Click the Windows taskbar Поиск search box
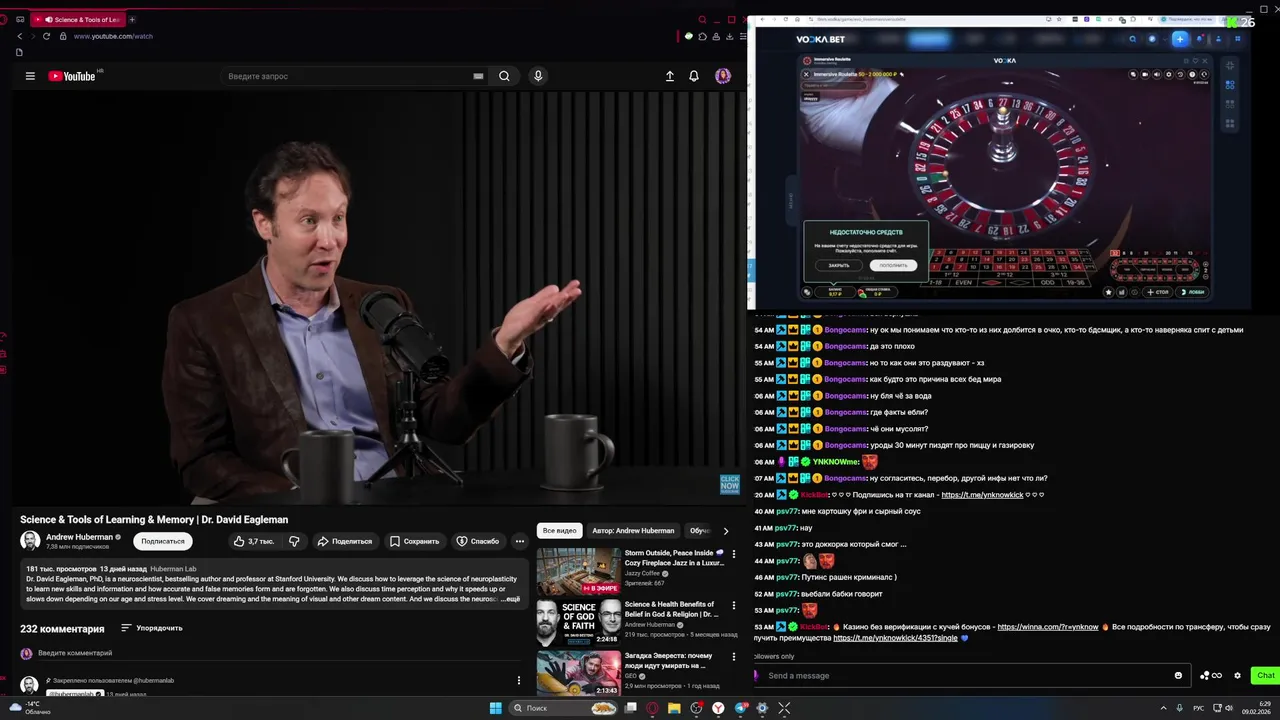The height and width of the screenshot is (720, 1280). [x=563, y=708]
